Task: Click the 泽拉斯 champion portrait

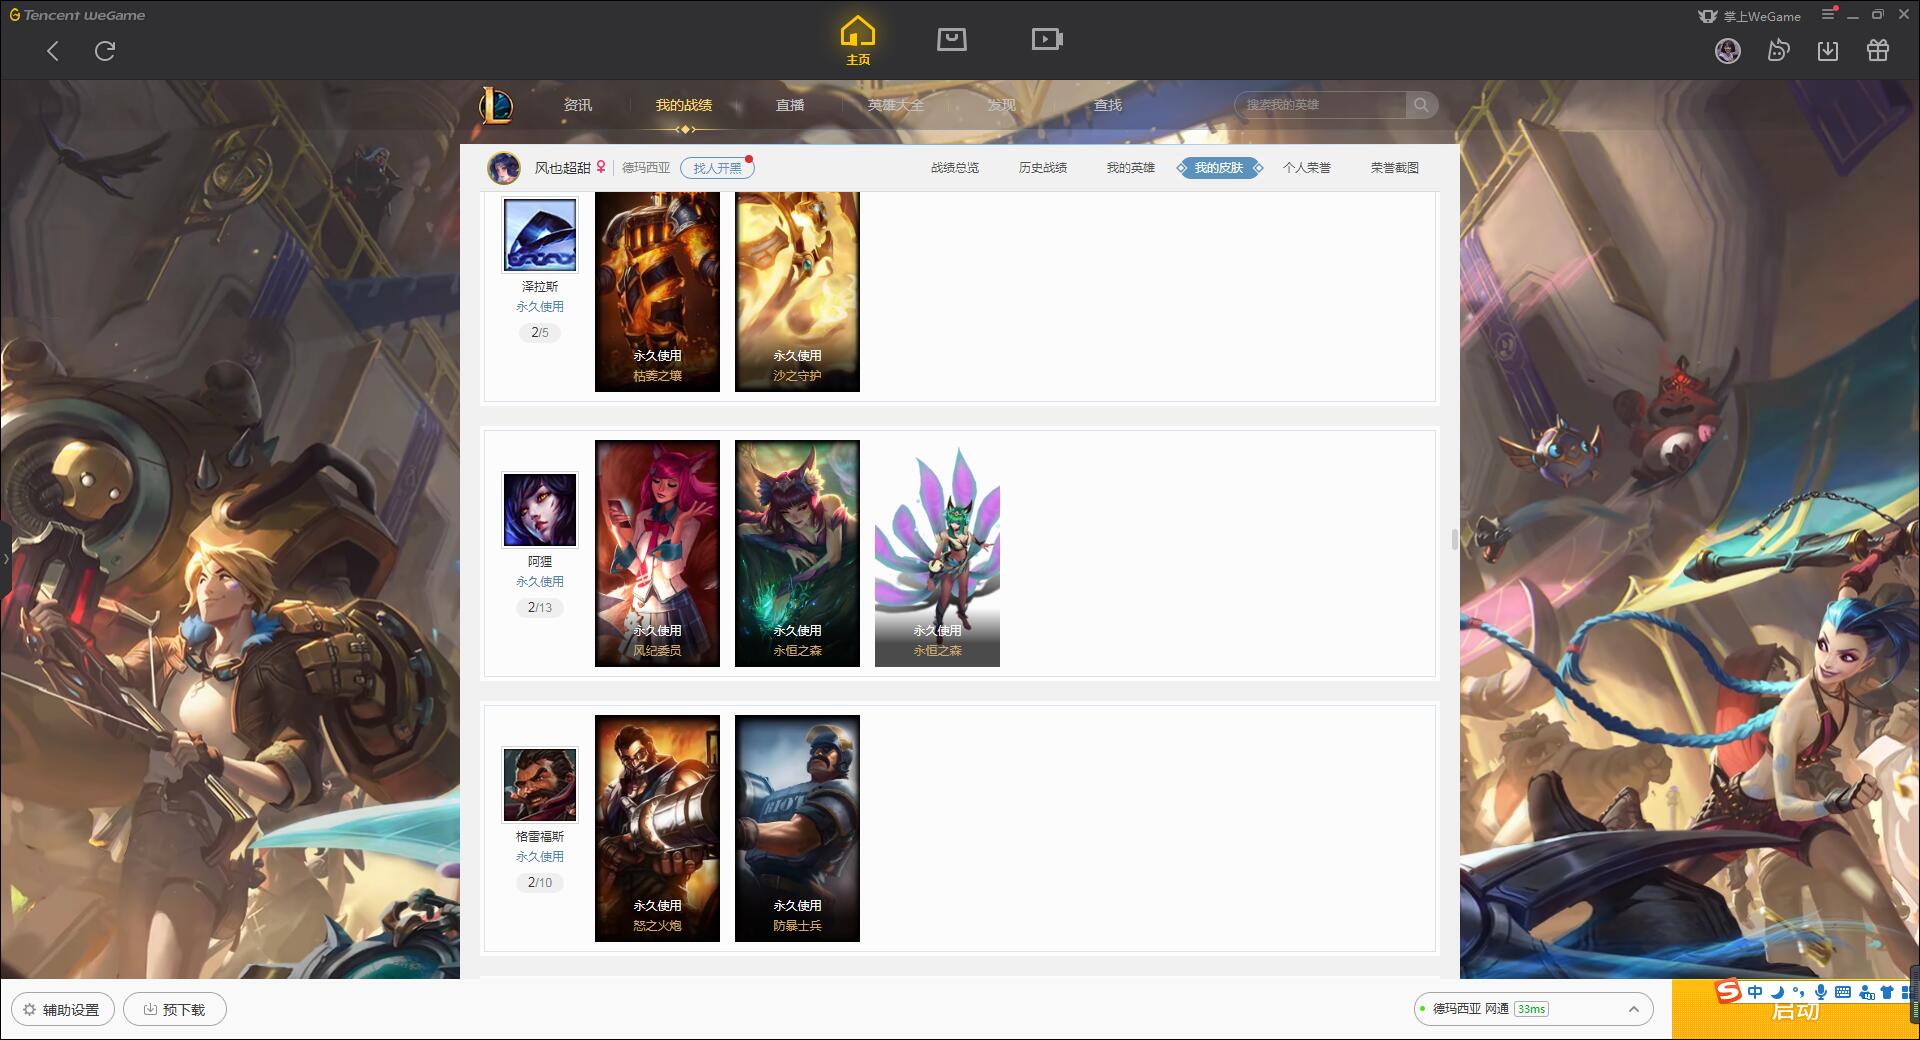Action: (540, 235)
